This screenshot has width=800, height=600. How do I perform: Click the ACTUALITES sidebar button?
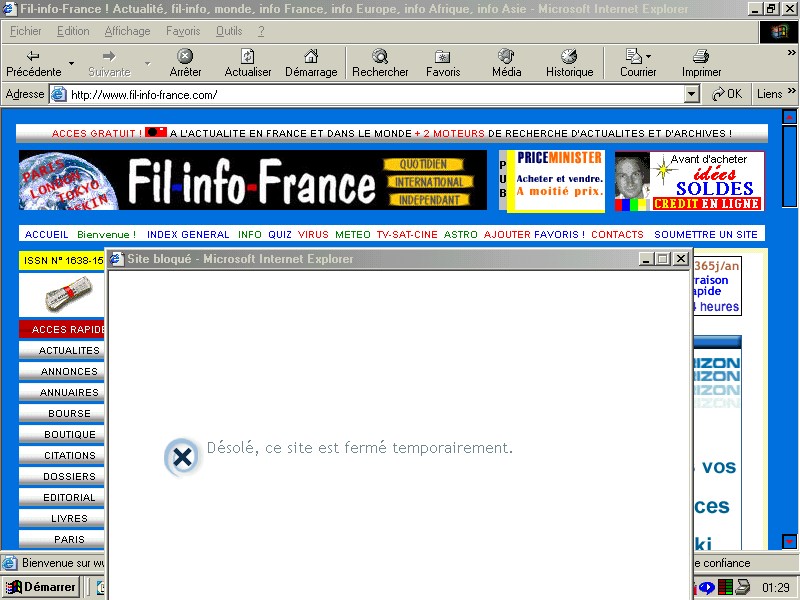[62, 351]
